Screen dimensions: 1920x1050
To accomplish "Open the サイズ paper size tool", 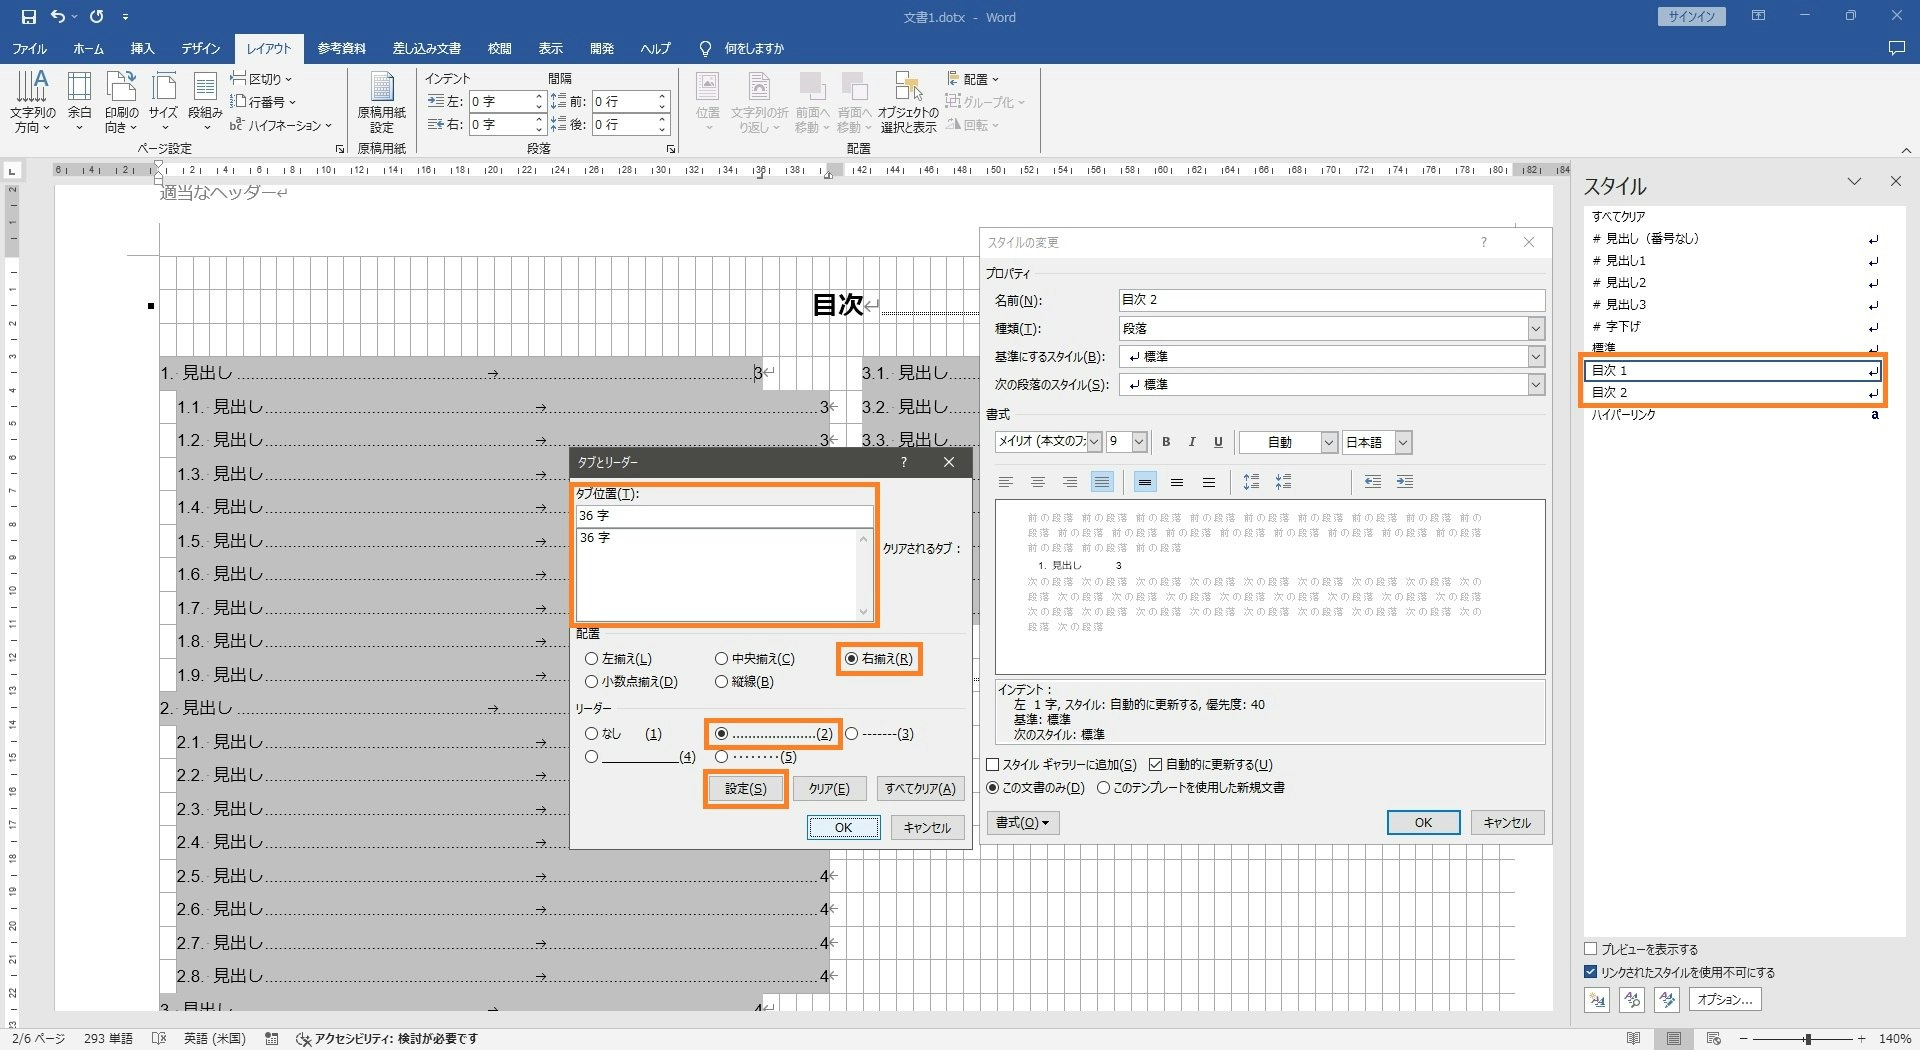I will click(163, 102).
